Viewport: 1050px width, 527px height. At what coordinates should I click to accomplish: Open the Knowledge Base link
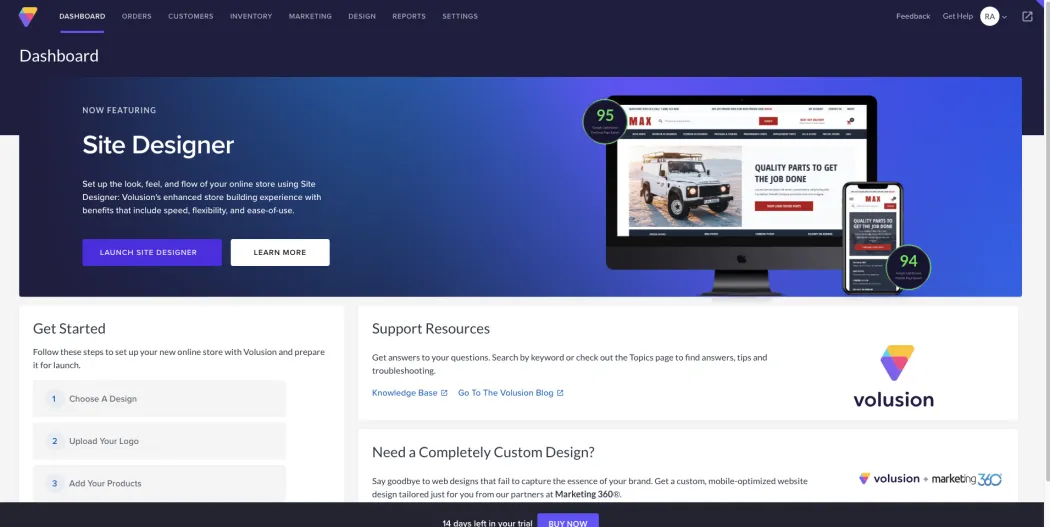tap(404, 393)
